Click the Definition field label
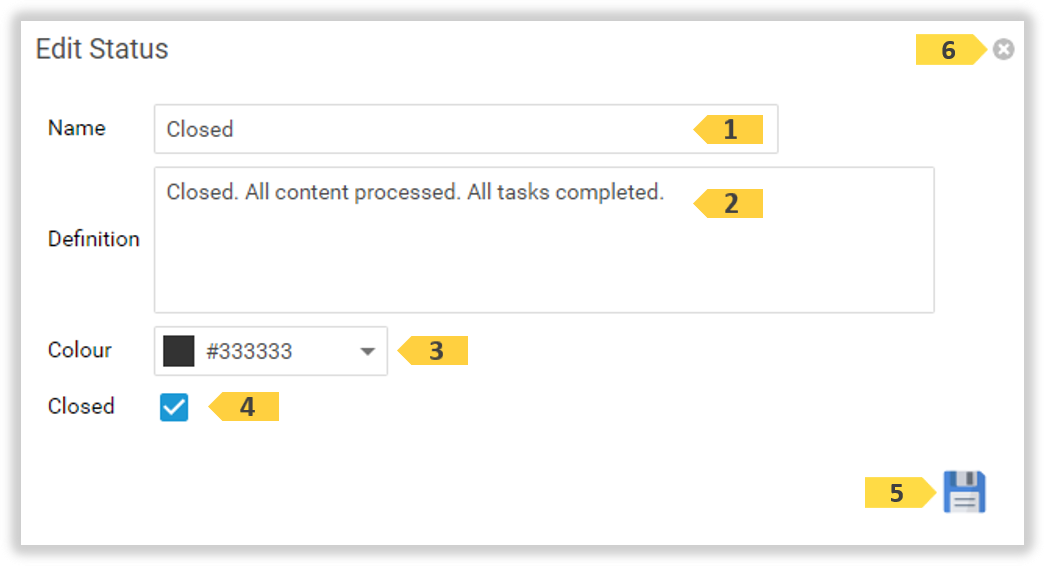1045x566 pixels. (93, 239)
